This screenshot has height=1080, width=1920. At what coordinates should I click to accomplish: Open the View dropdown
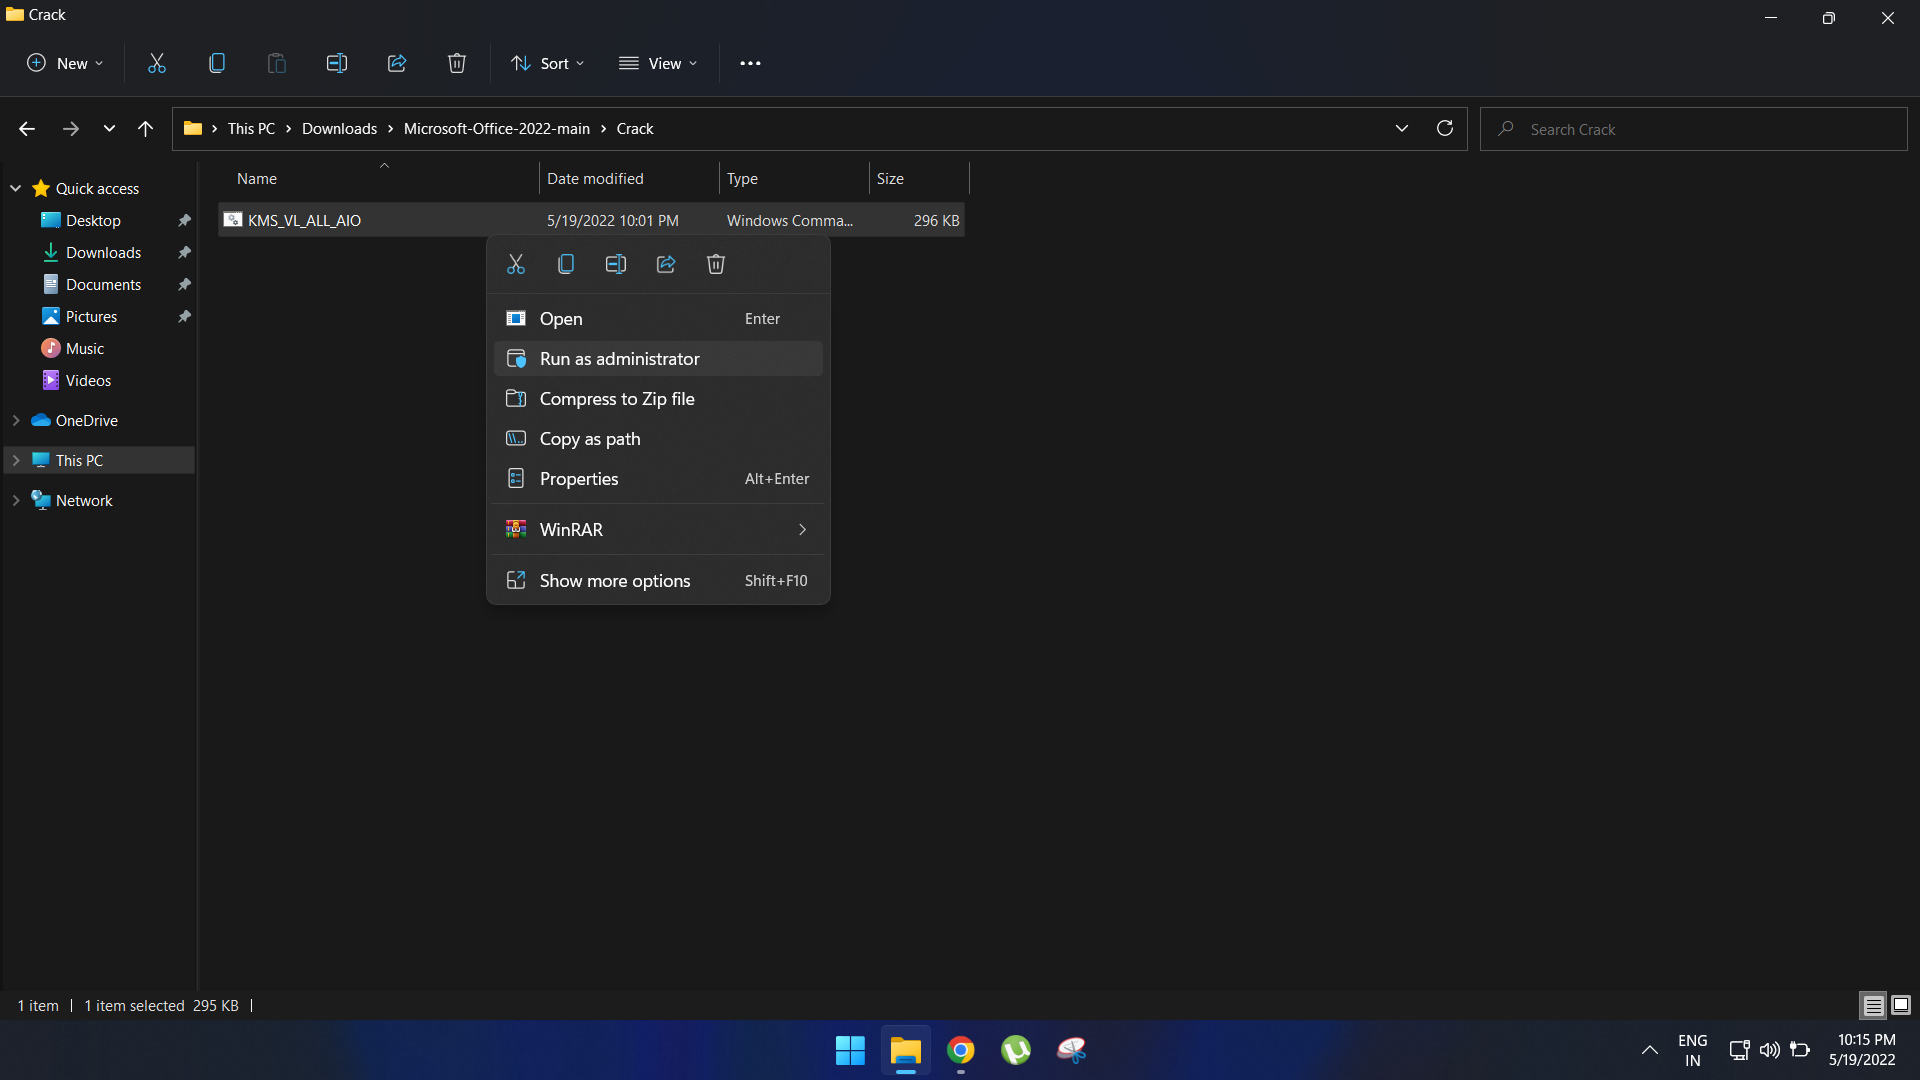click(658, 63)
